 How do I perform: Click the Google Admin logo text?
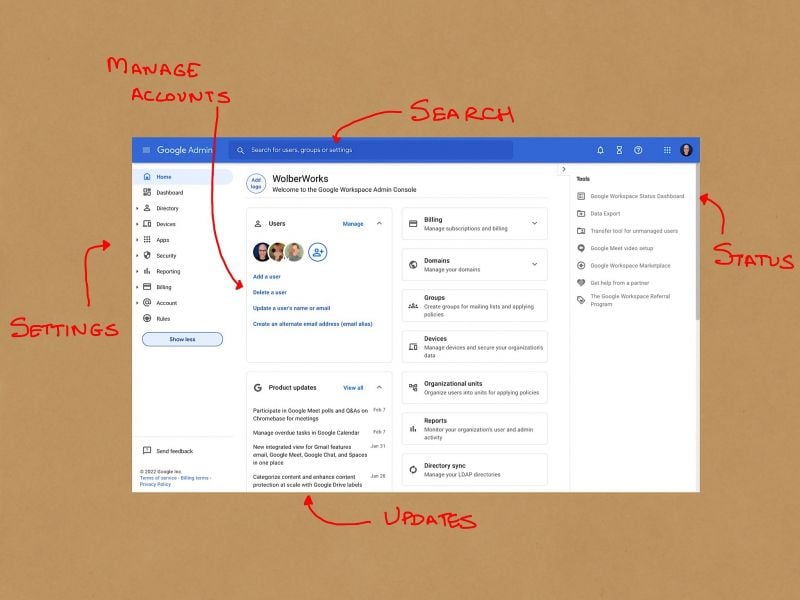coord(184,150)
